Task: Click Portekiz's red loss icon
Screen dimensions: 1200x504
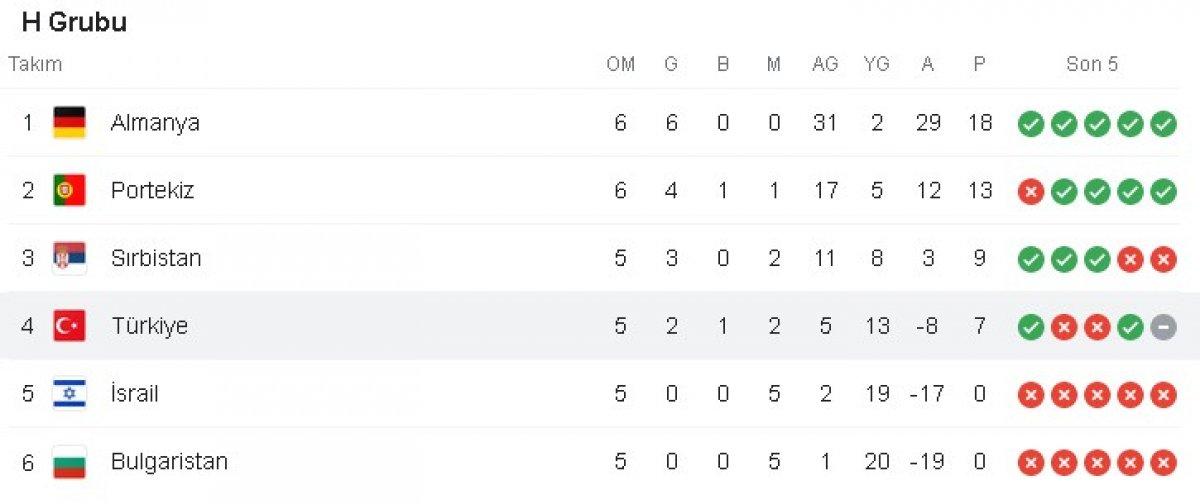Action: 1031,191
